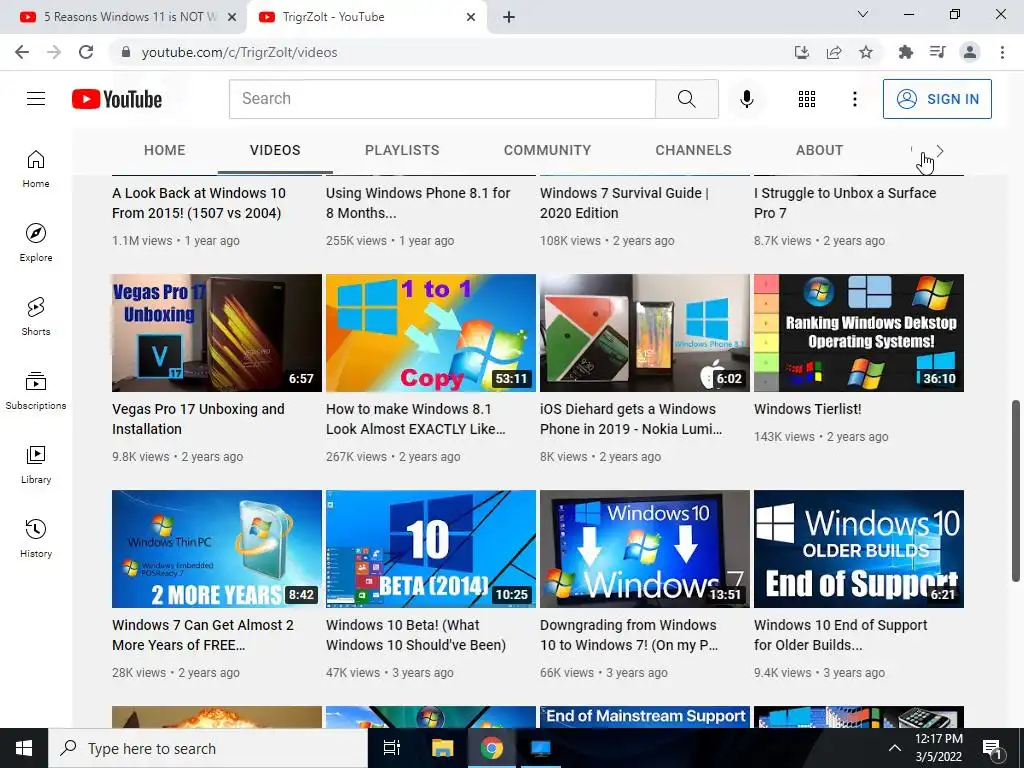Click the browser forward arrow
Viewport: 1024px width, 768px height.
(54, 52)
